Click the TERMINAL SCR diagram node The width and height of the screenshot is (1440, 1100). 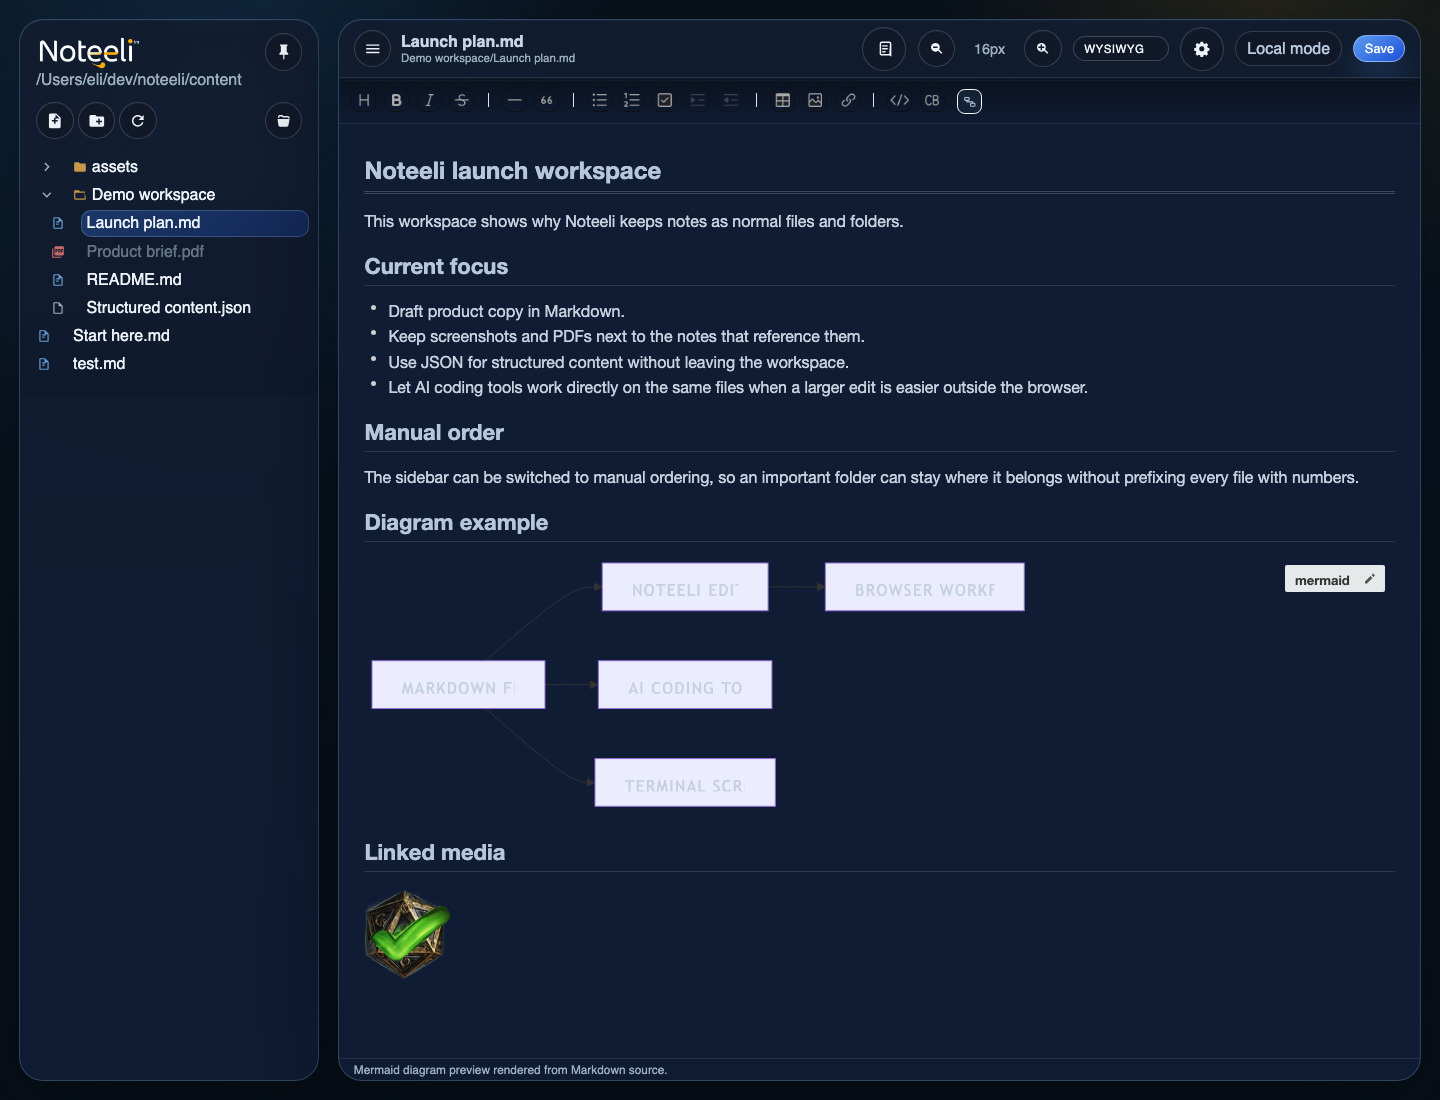coord(685,783)
